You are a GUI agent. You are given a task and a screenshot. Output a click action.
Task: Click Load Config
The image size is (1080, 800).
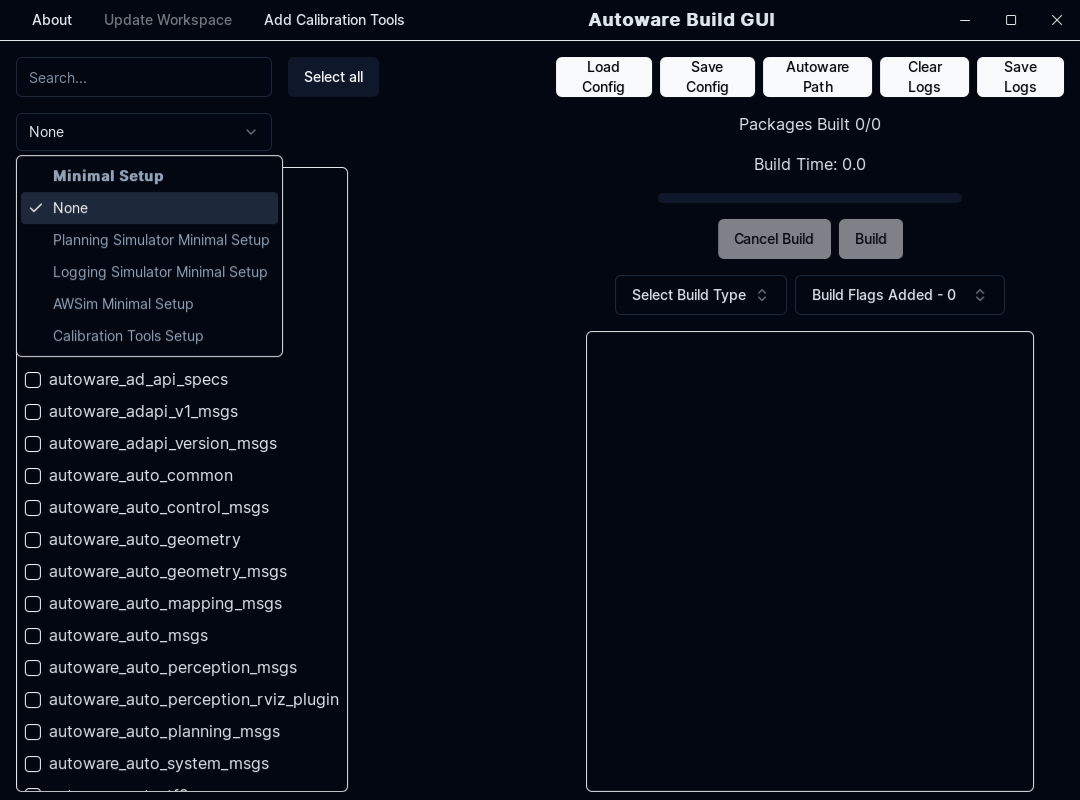pos(603,77)
